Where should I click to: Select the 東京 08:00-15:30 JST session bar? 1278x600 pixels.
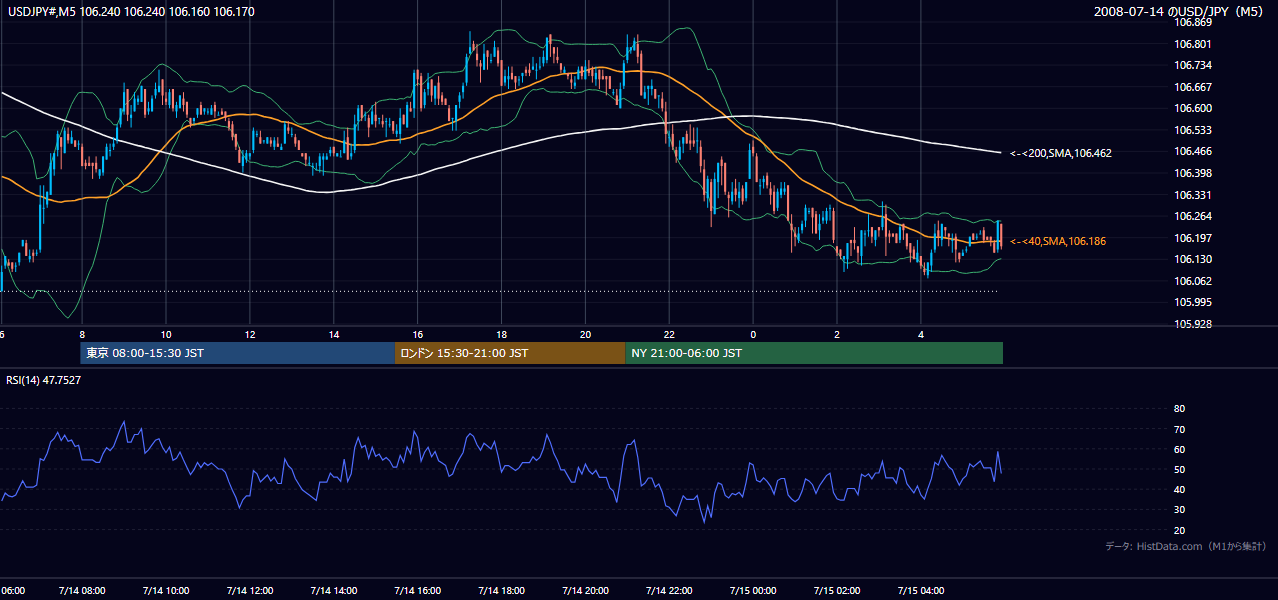(238, 353)
